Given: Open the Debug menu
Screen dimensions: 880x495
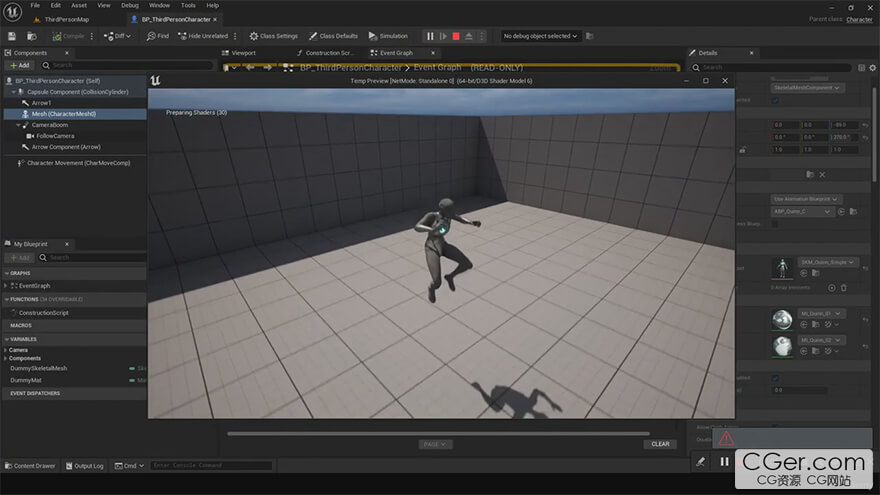Looking at the screenshot, I should tap(130, 5).
